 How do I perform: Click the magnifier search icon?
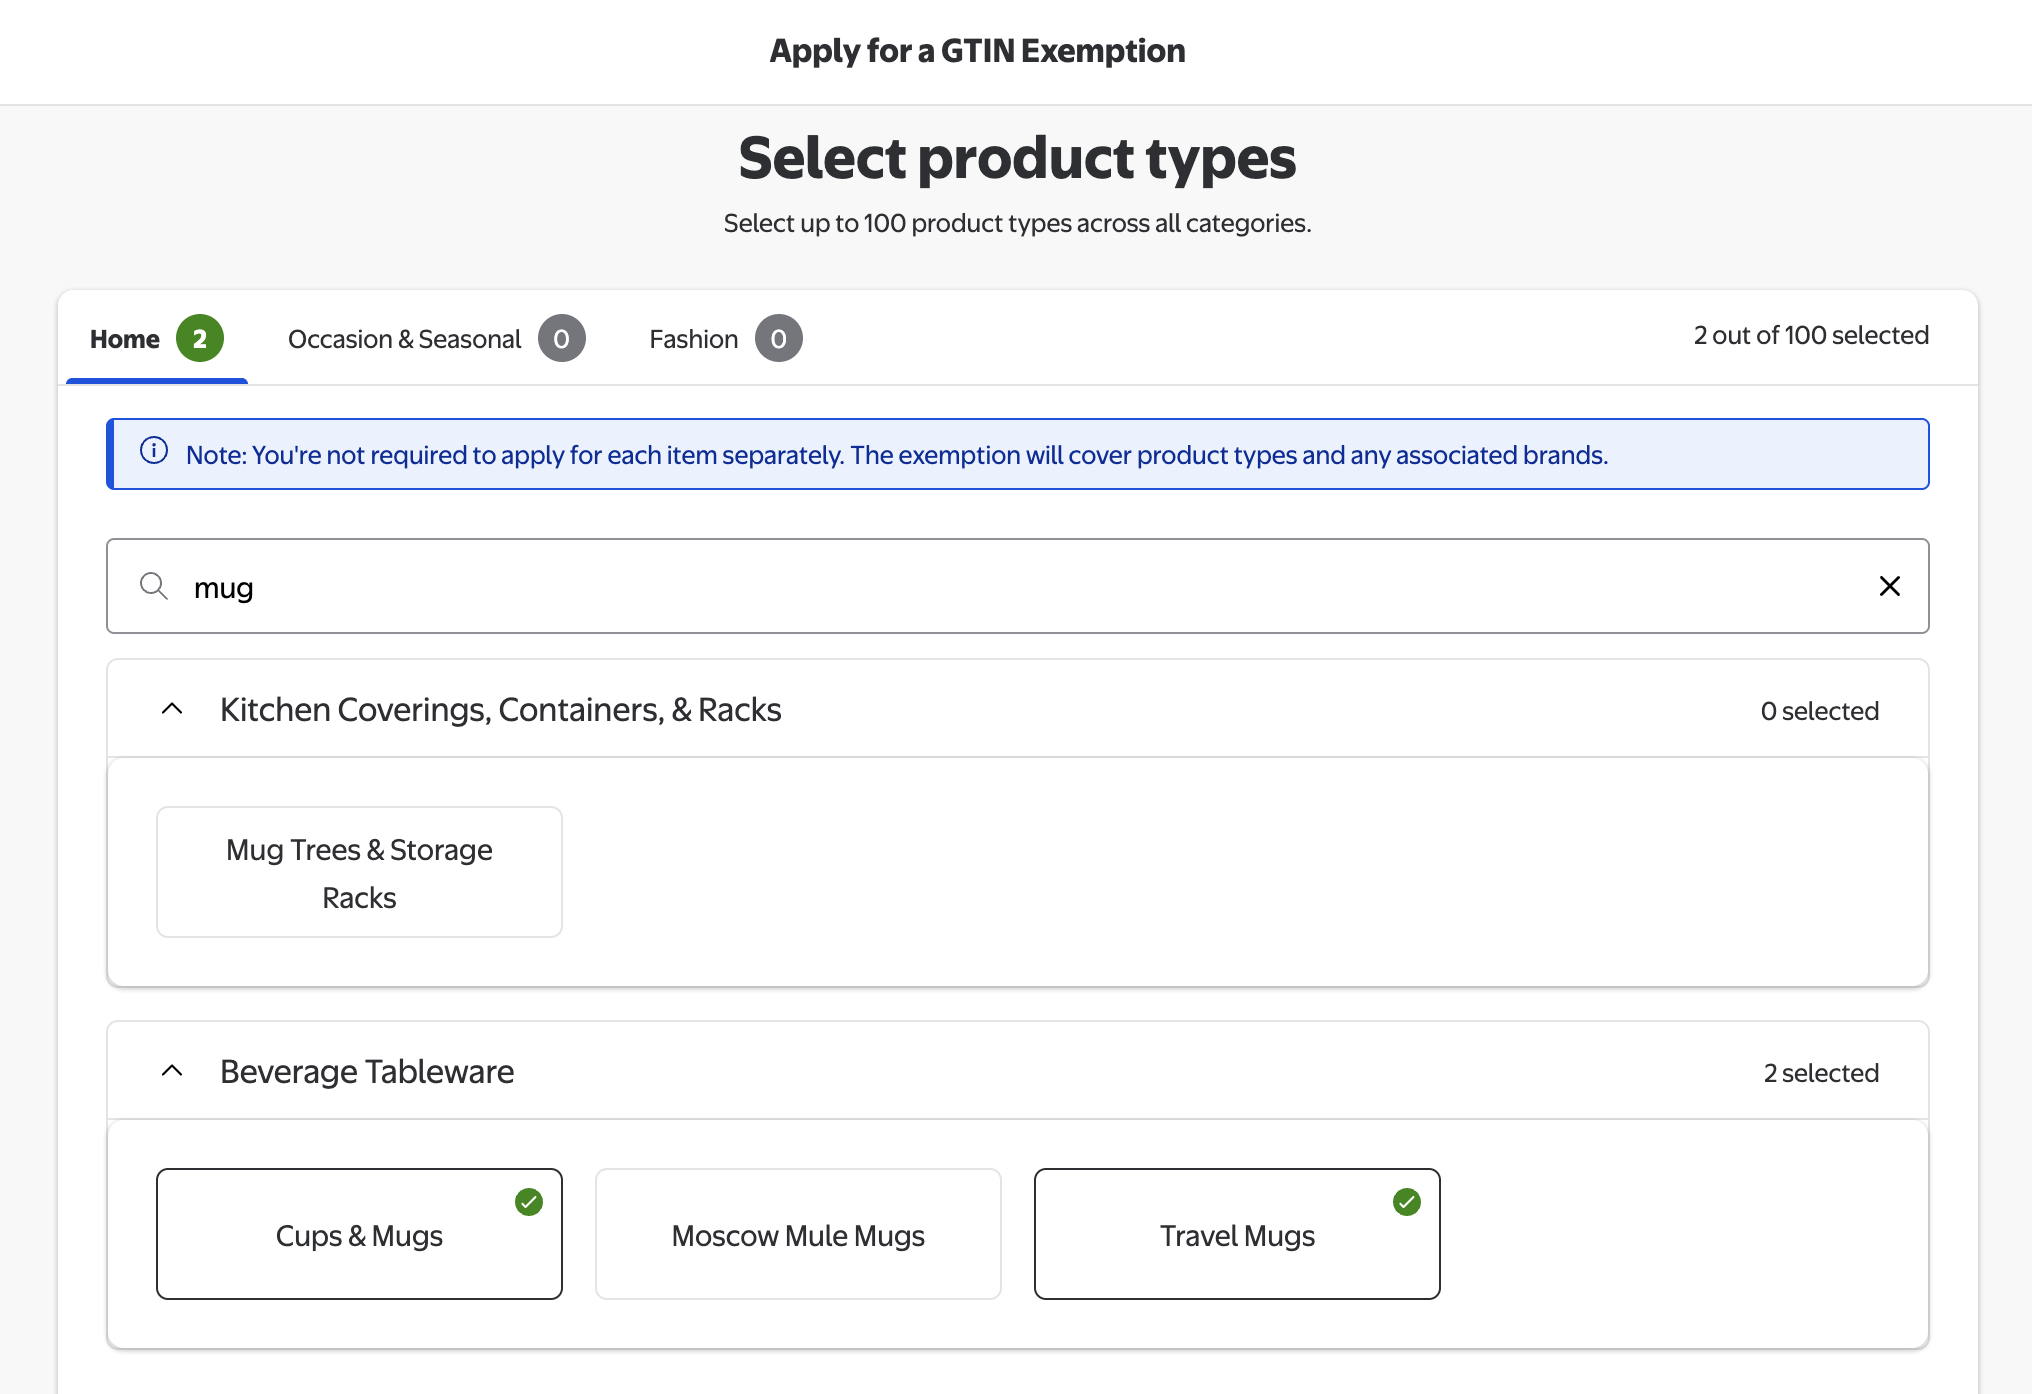coord(153,585)
